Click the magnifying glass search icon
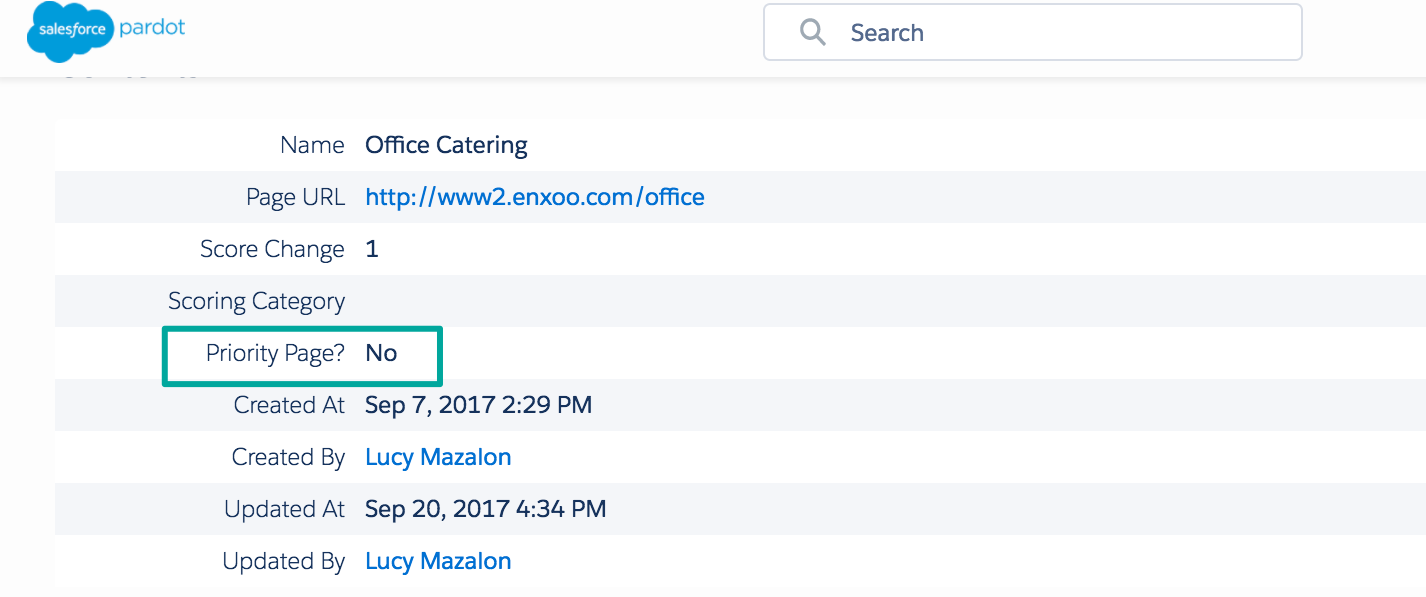Viewport: 1426px width, 597px height. (813, 32)
